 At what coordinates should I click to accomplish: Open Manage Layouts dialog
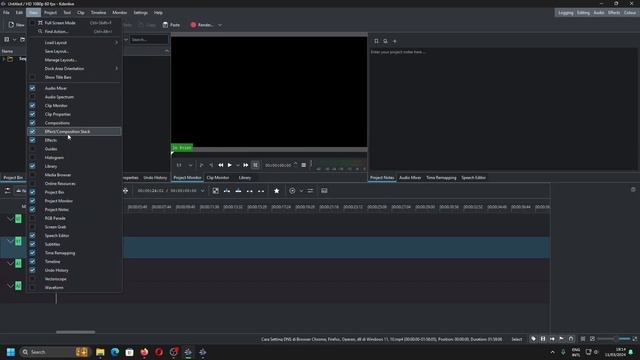click(74, 60)
